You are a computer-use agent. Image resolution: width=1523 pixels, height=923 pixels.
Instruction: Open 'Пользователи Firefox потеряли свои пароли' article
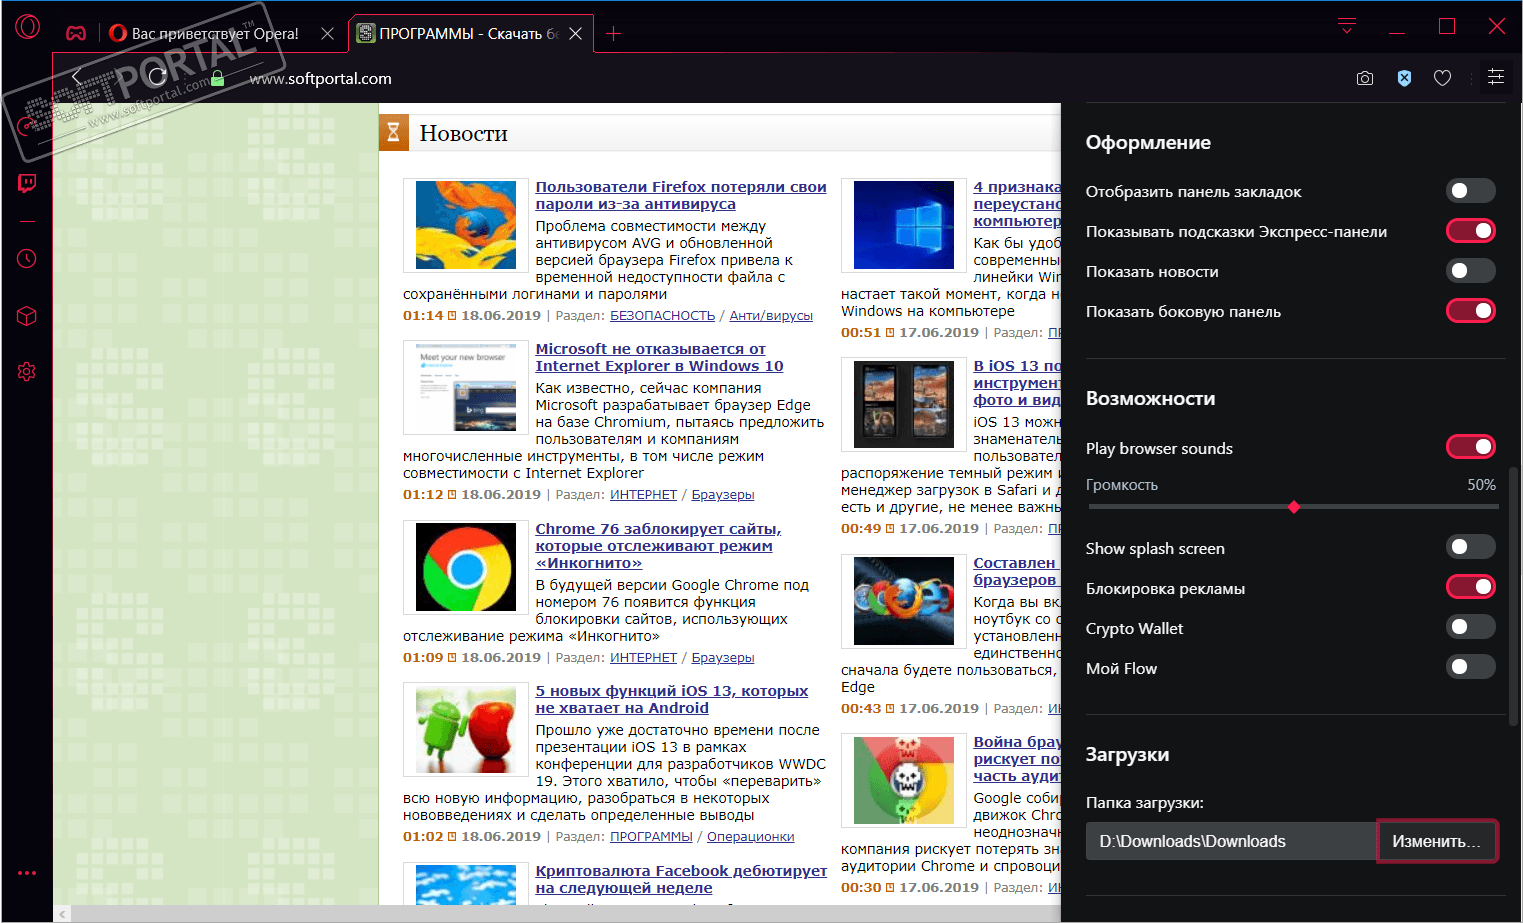click(x=680, y=195)
